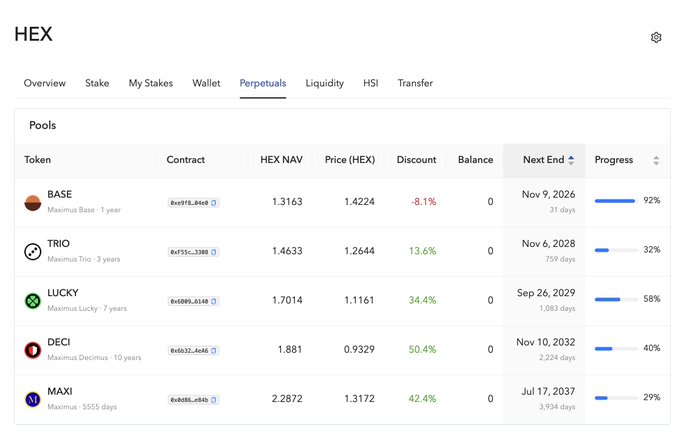Viewport: 680px width, 433px height.
Task: Click the 34.4% discount value
Action: click(x=422, y=300)
